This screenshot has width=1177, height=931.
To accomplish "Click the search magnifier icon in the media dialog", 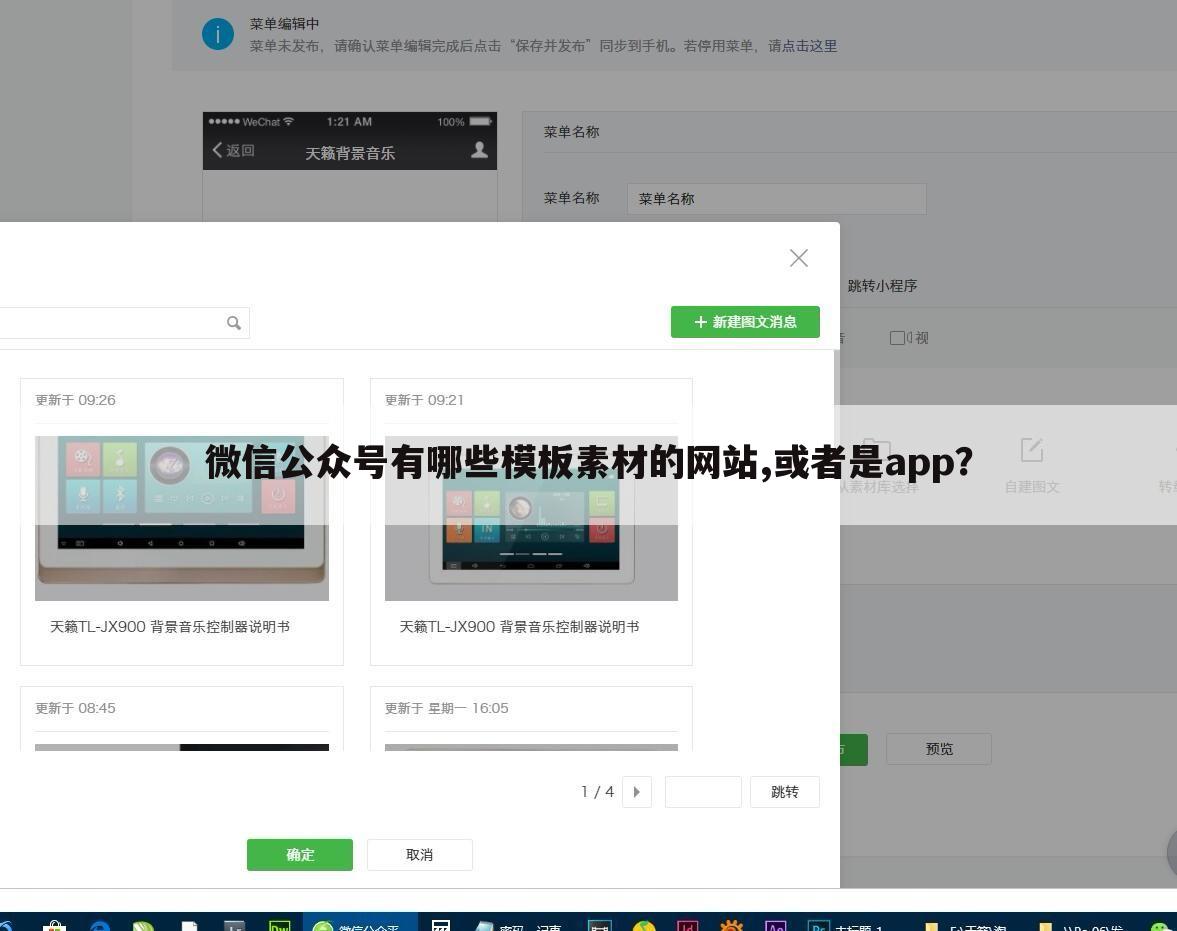I will [x=234, y=322].
